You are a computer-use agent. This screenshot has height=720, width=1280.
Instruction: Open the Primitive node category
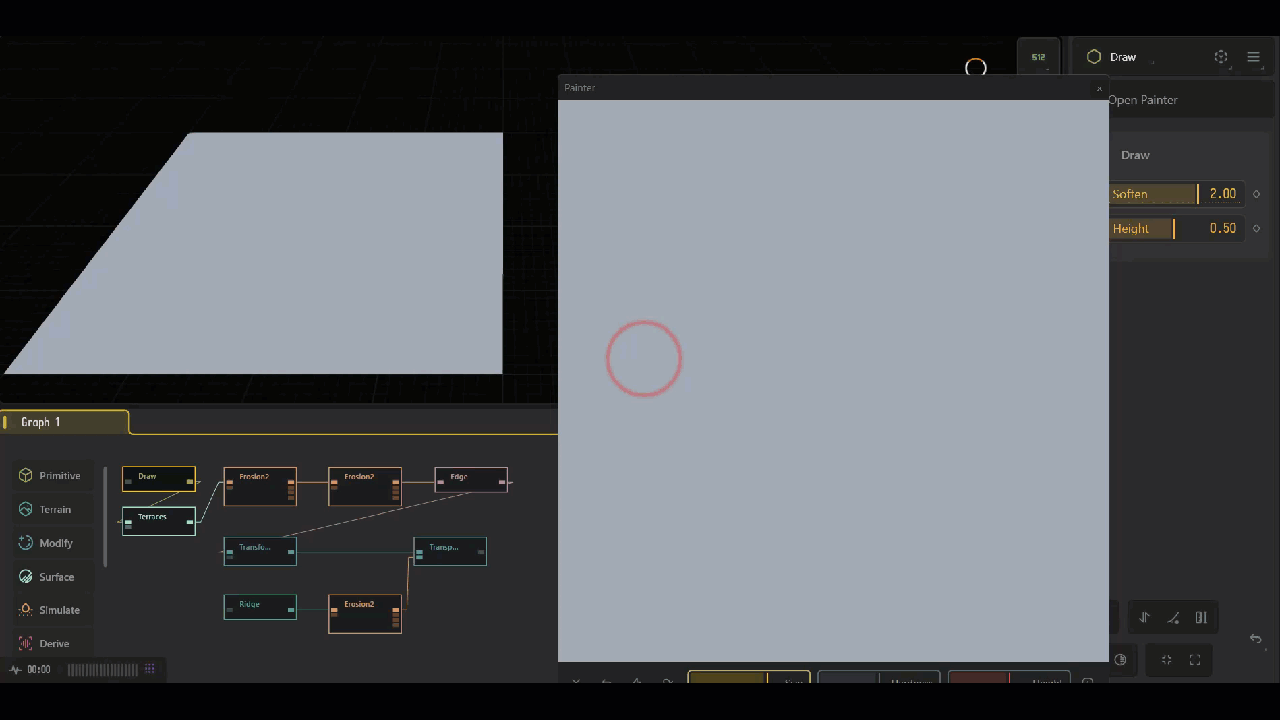[x=50, y=476]
